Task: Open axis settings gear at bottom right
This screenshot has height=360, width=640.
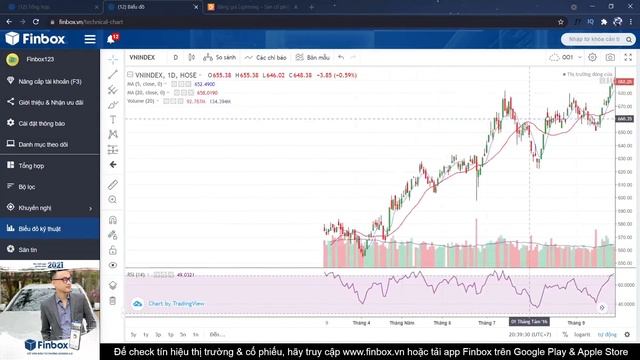Action: [627, 334]
